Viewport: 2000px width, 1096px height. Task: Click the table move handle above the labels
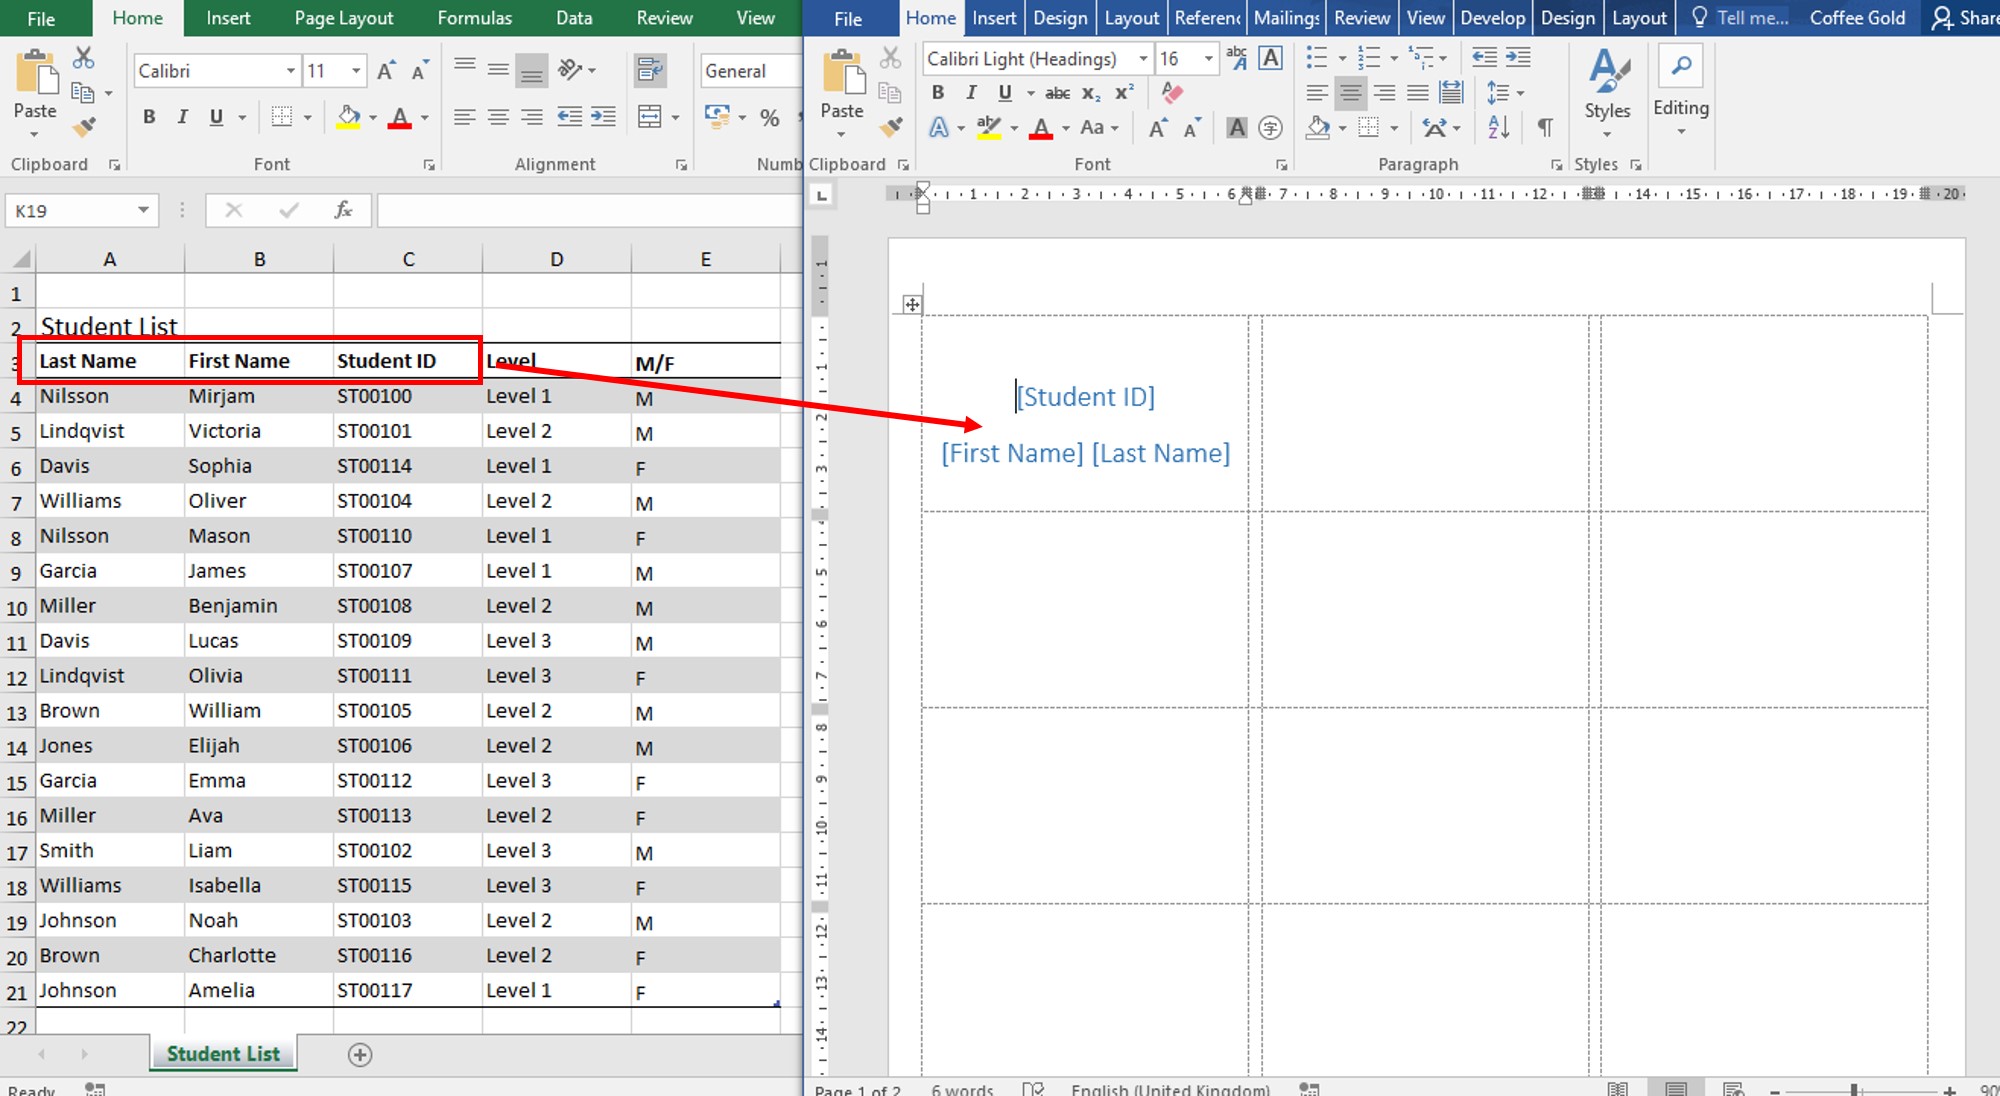[912, 304]
